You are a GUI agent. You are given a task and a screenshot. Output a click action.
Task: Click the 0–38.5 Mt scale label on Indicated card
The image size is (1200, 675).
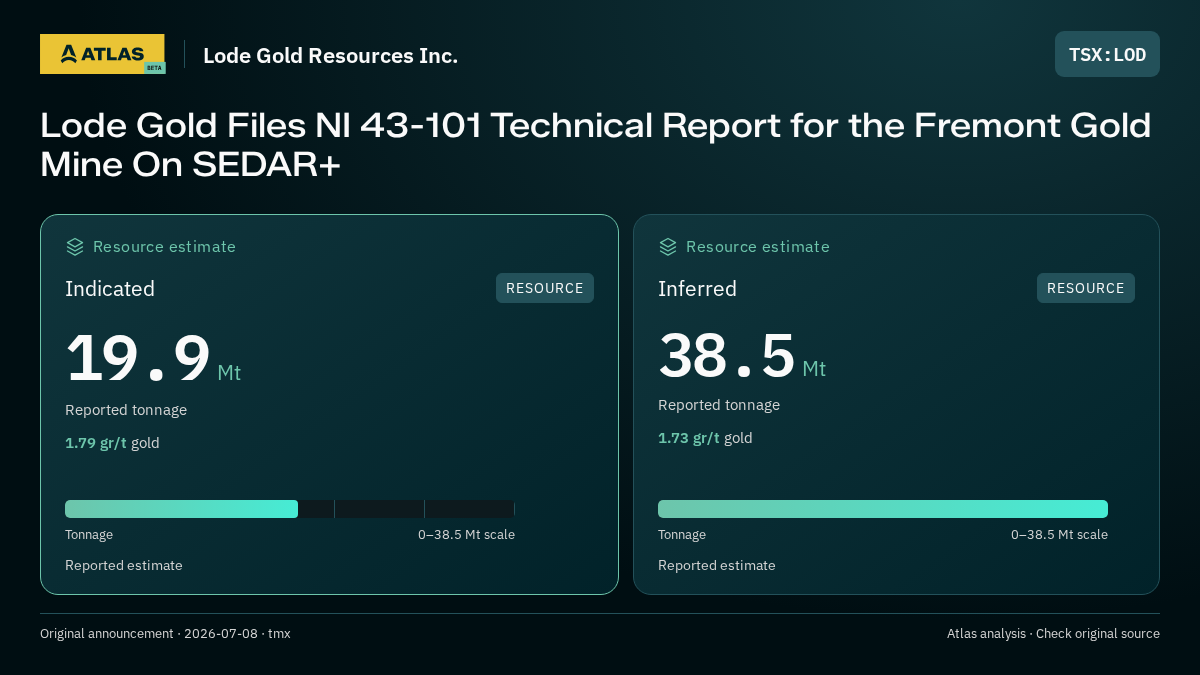(466, 535)
